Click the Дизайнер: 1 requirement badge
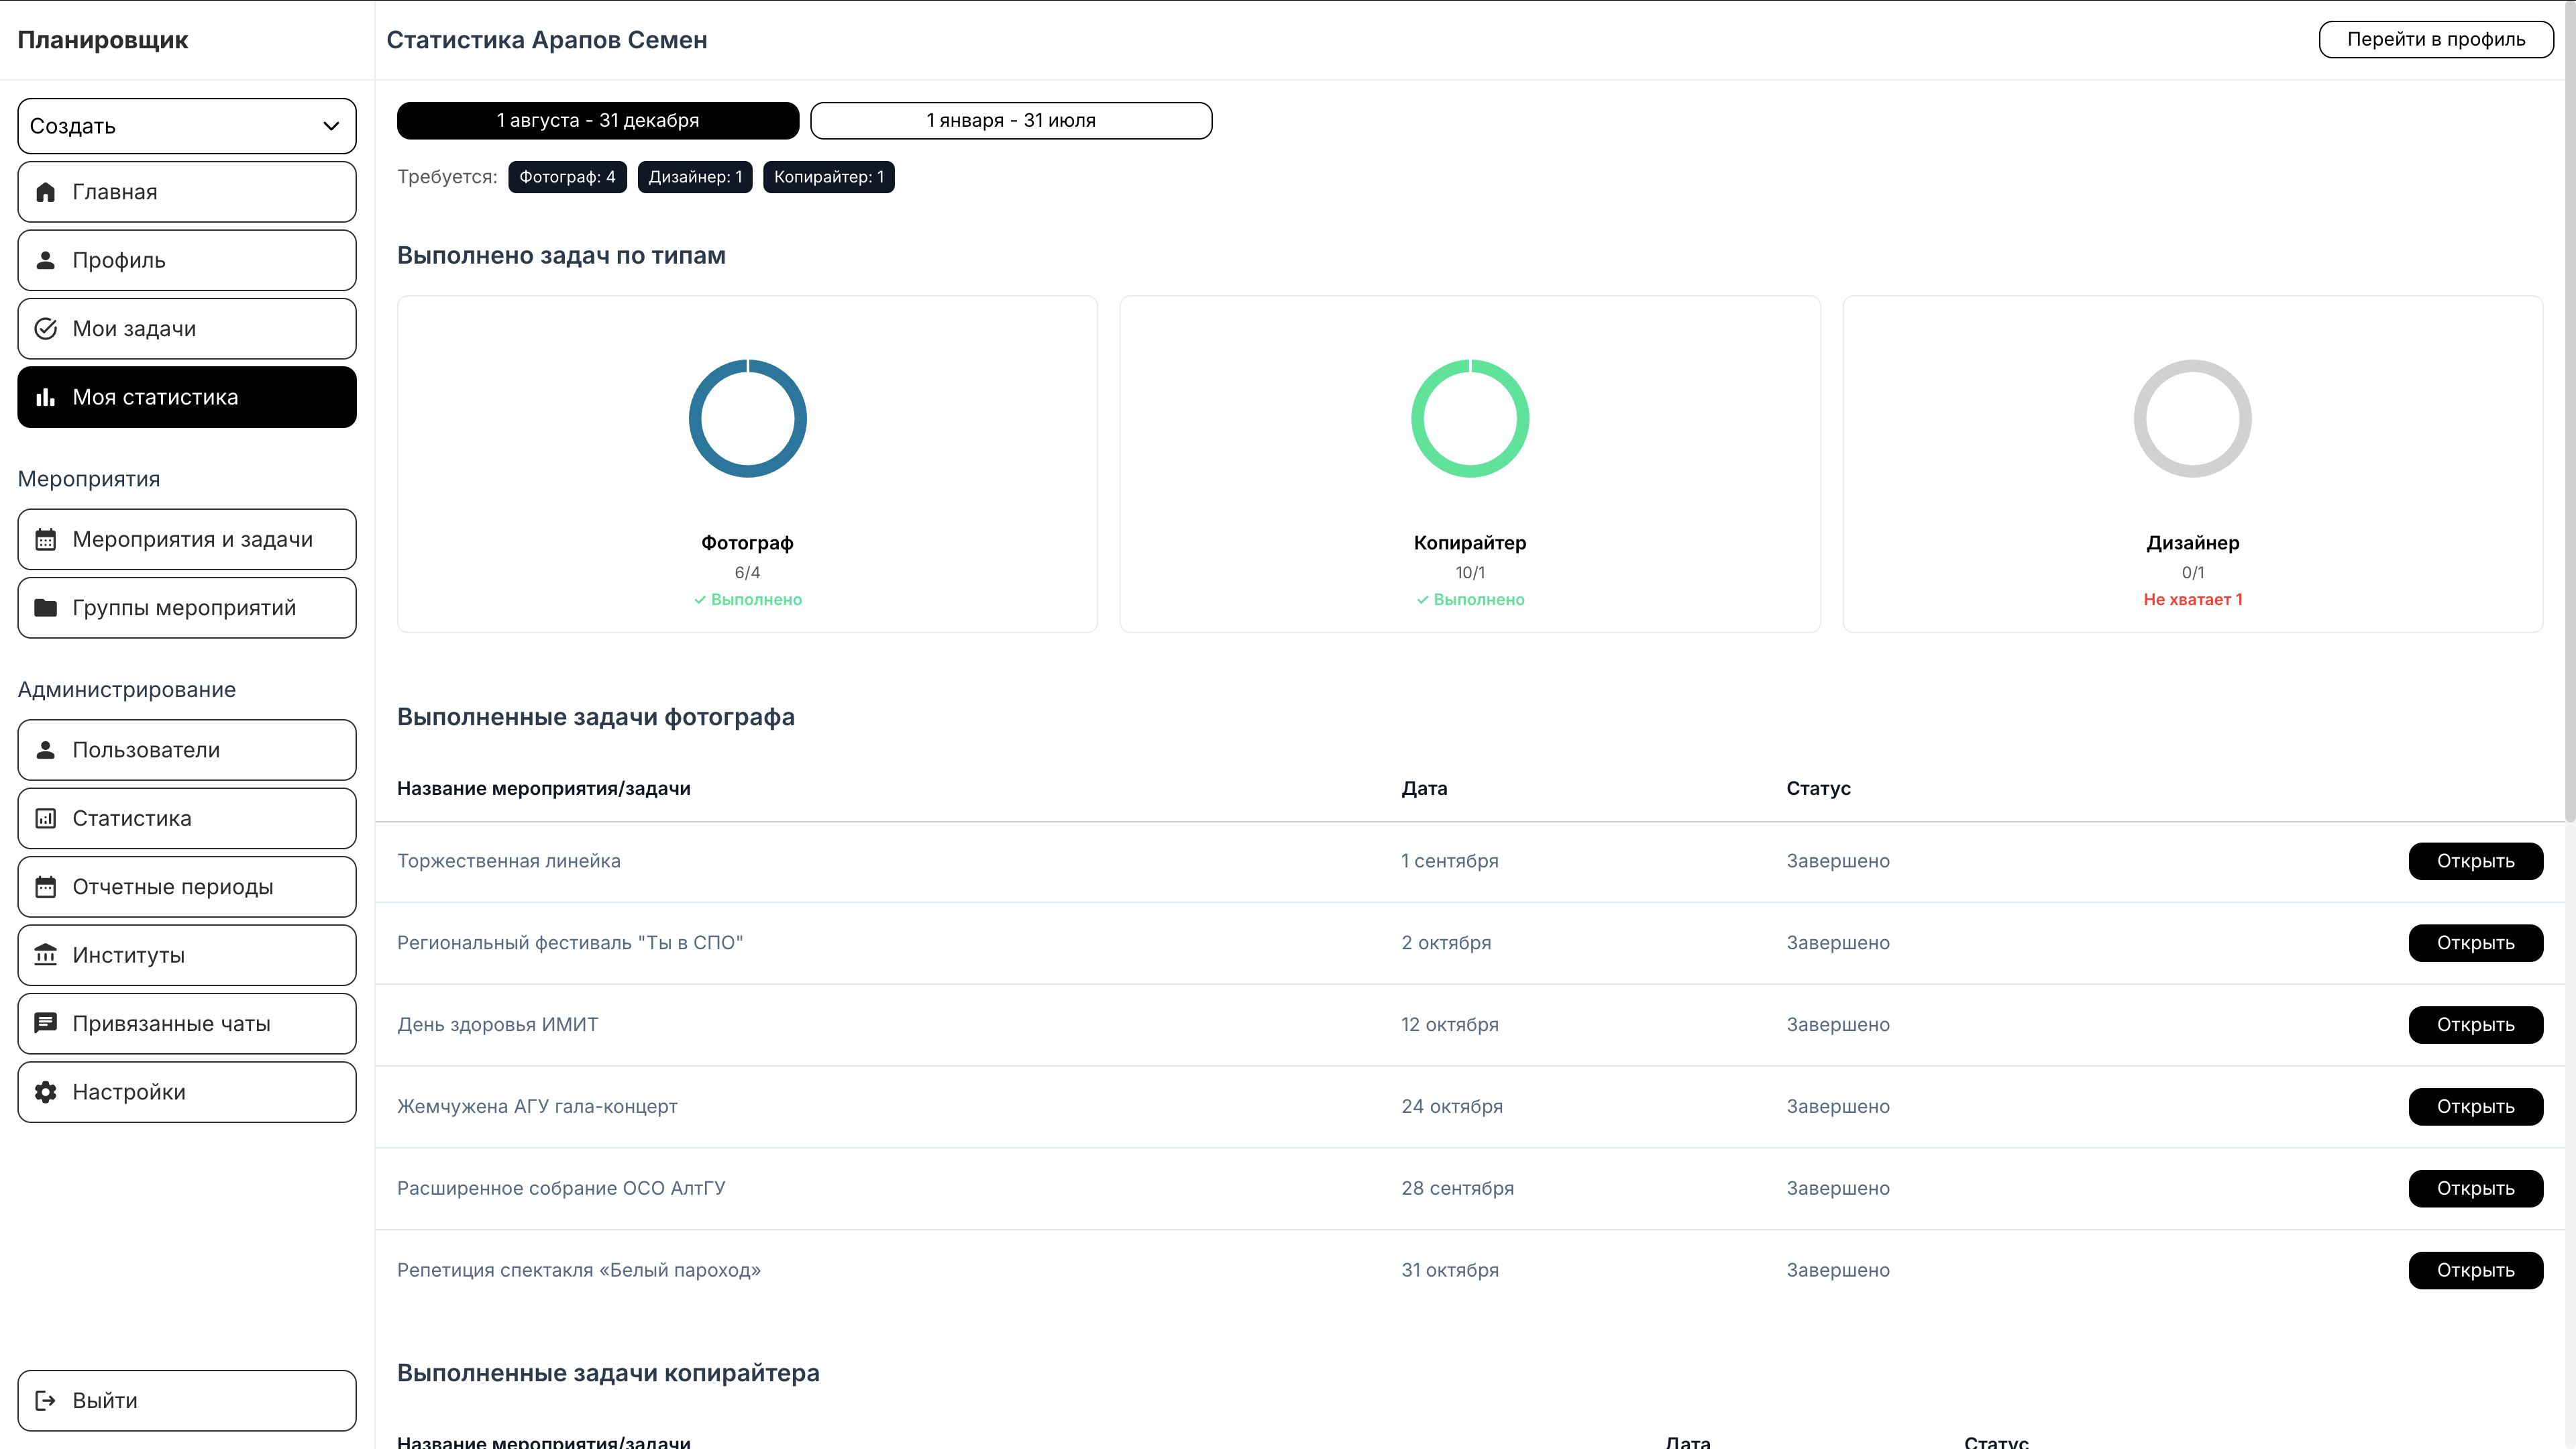This screenshot has height=1449, width=2576. [x=694, y=177]
